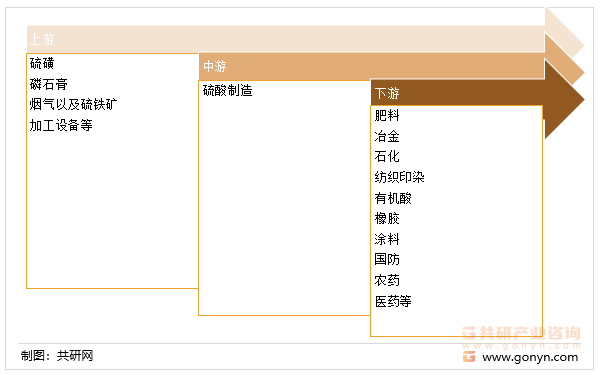
Task: Select the 橡胶 entry
Action: pos(387,219)
